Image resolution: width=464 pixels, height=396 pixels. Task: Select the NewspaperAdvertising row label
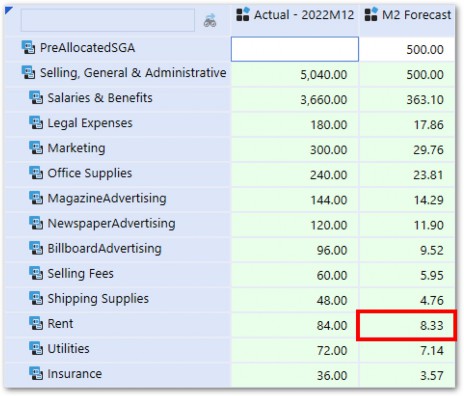pyautogui.click(x=111, y=223)
